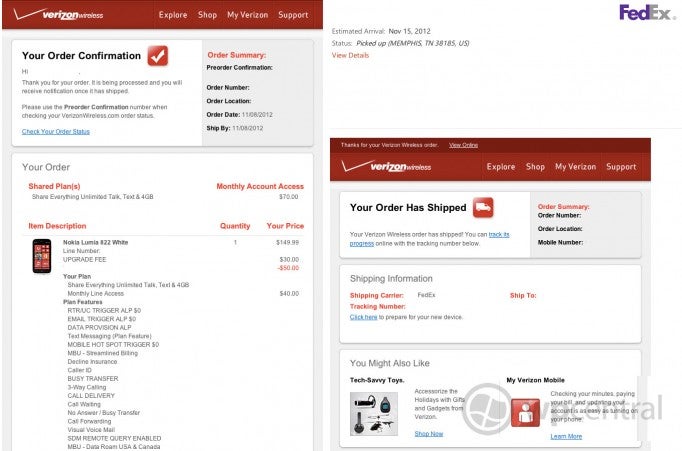
Task: Click the 'Shipping Carrier:' label
Action: [x=377, y=295]
